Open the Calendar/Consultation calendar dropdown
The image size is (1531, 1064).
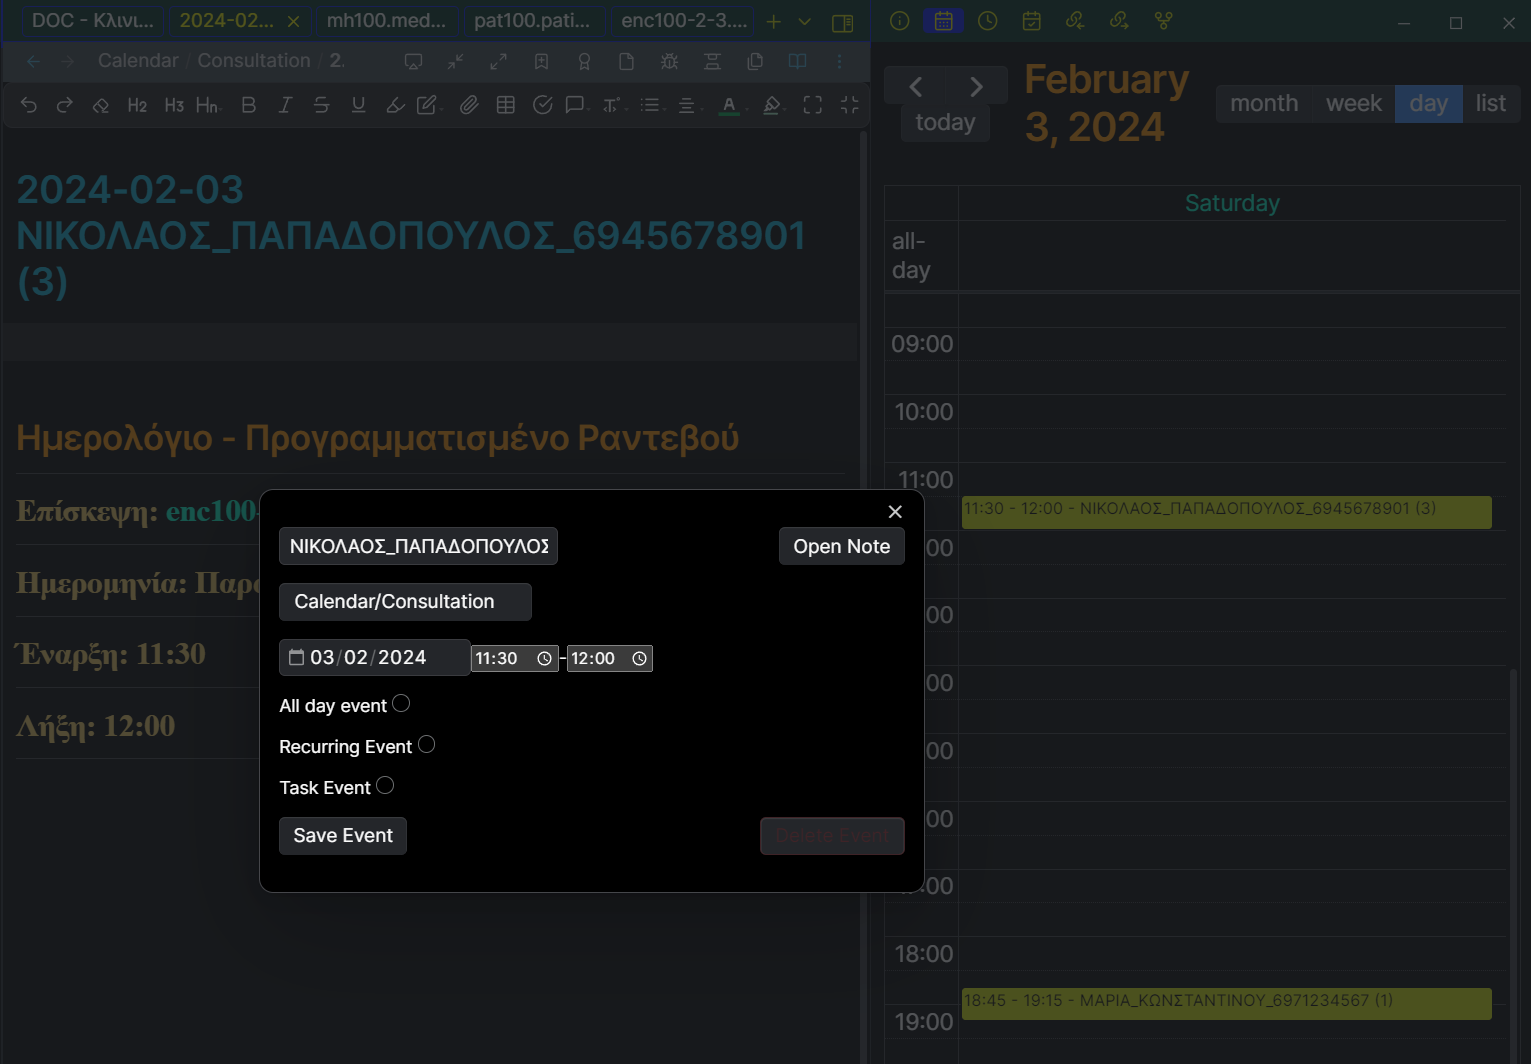[405, 602]
